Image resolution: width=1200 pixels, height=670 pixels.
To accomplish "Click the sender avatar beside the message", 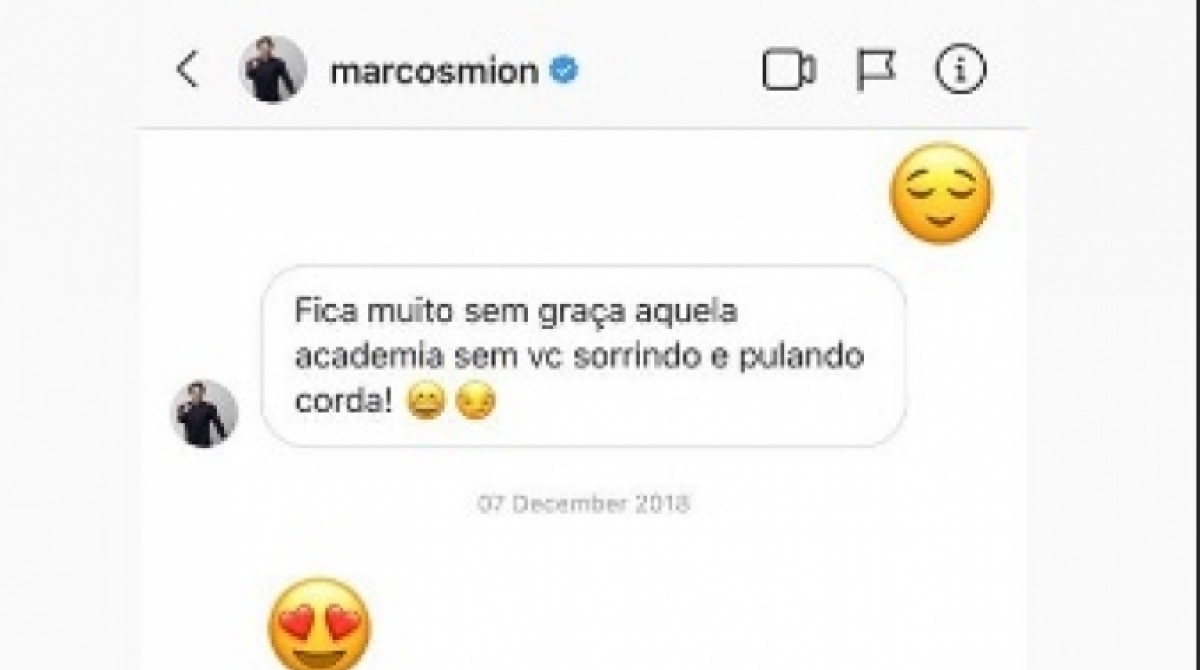I will (x=204, y=413).
